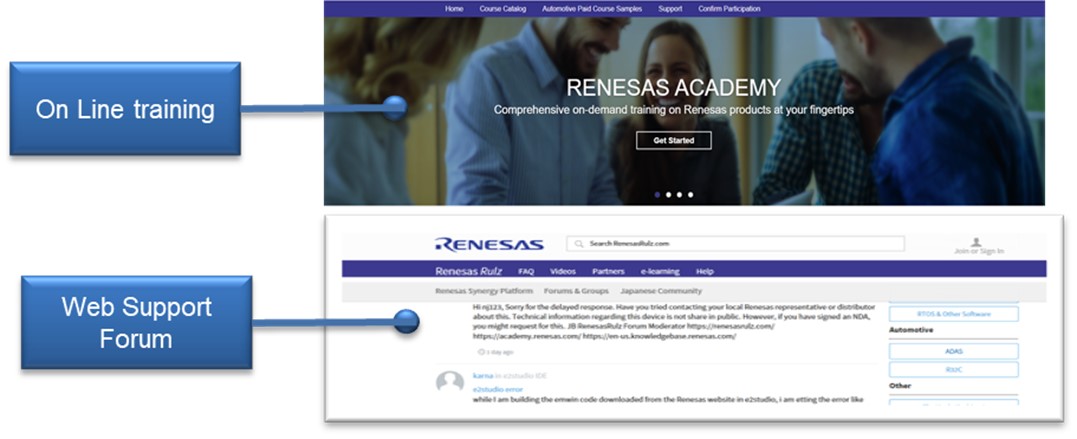Screen dimensions: 1077x439
Task: Open the e-learning tab in Renesas Rulz bar
Action: [660, 271]
